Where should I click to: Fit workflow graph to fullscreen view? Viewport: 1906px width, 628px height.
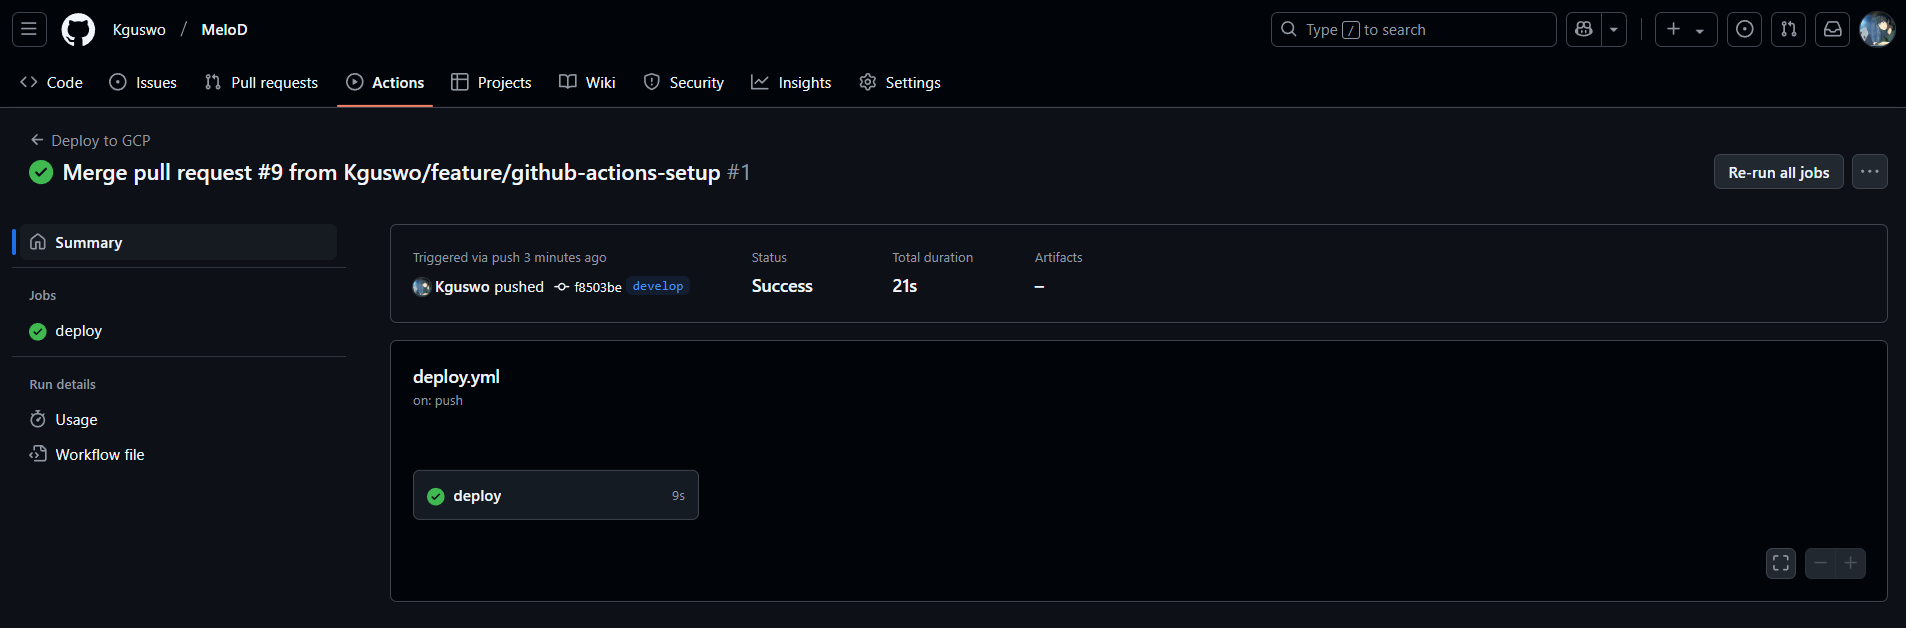click(x=1781, y=564)
